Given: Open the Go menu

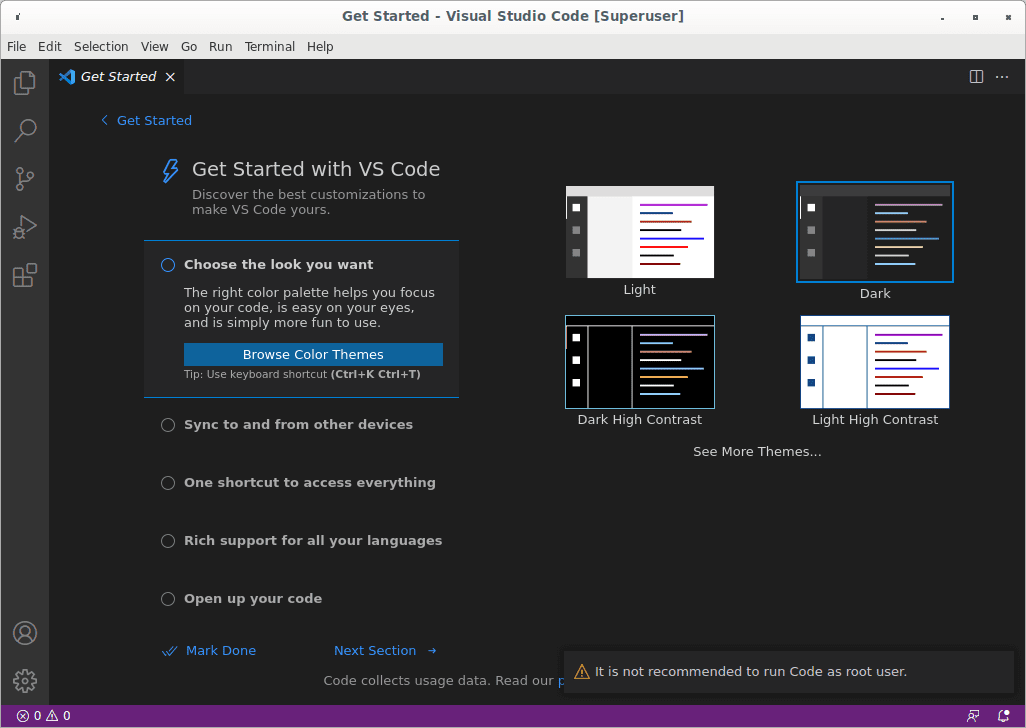Looking at the screenshot, I should (189, 46).
